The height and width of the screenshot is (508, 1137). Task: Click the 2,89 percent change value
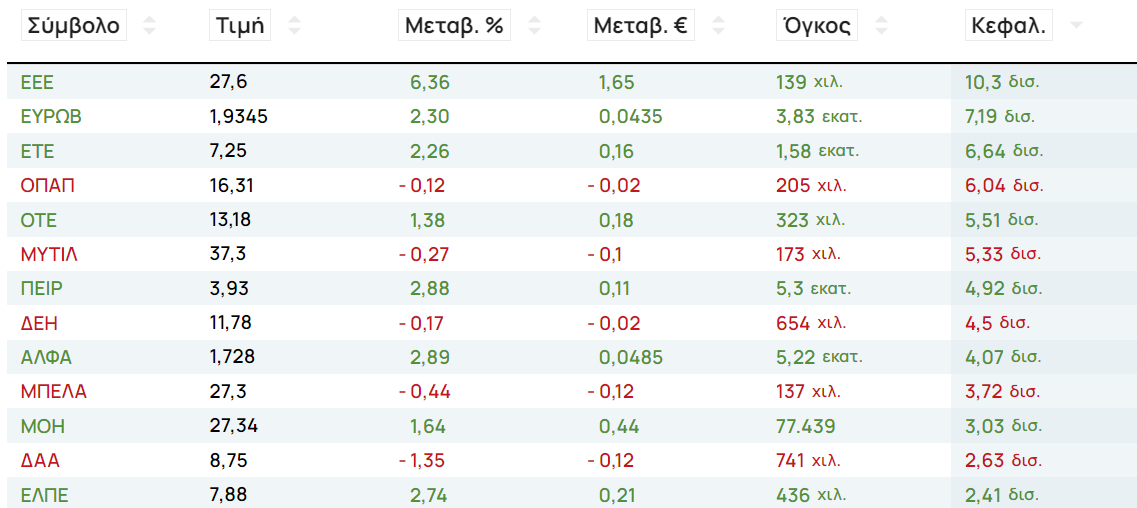(430, 357)
